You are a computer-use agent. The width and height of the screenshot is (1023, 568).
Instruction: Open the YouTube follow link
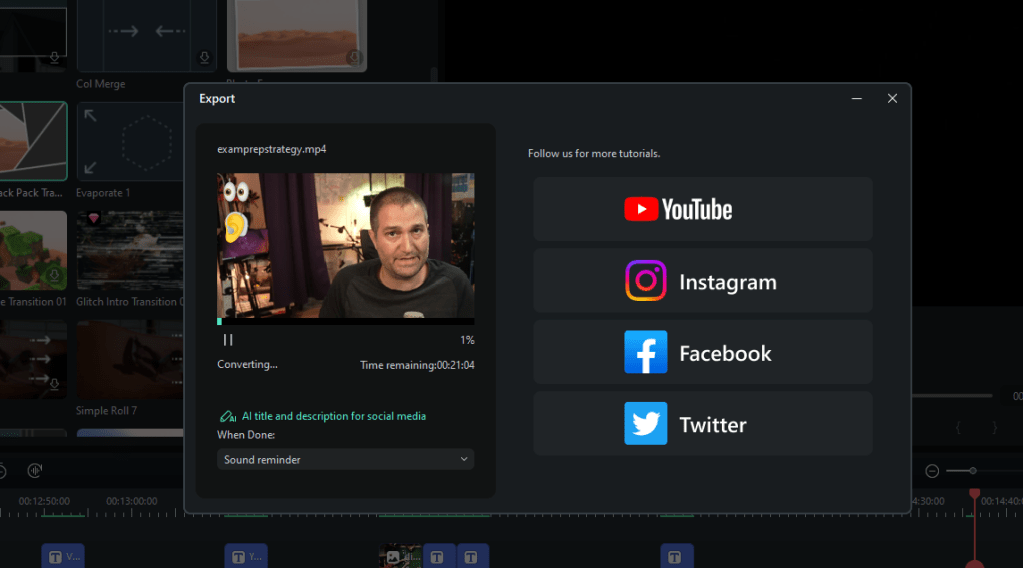pyautogui.click(x=703, y=209)
